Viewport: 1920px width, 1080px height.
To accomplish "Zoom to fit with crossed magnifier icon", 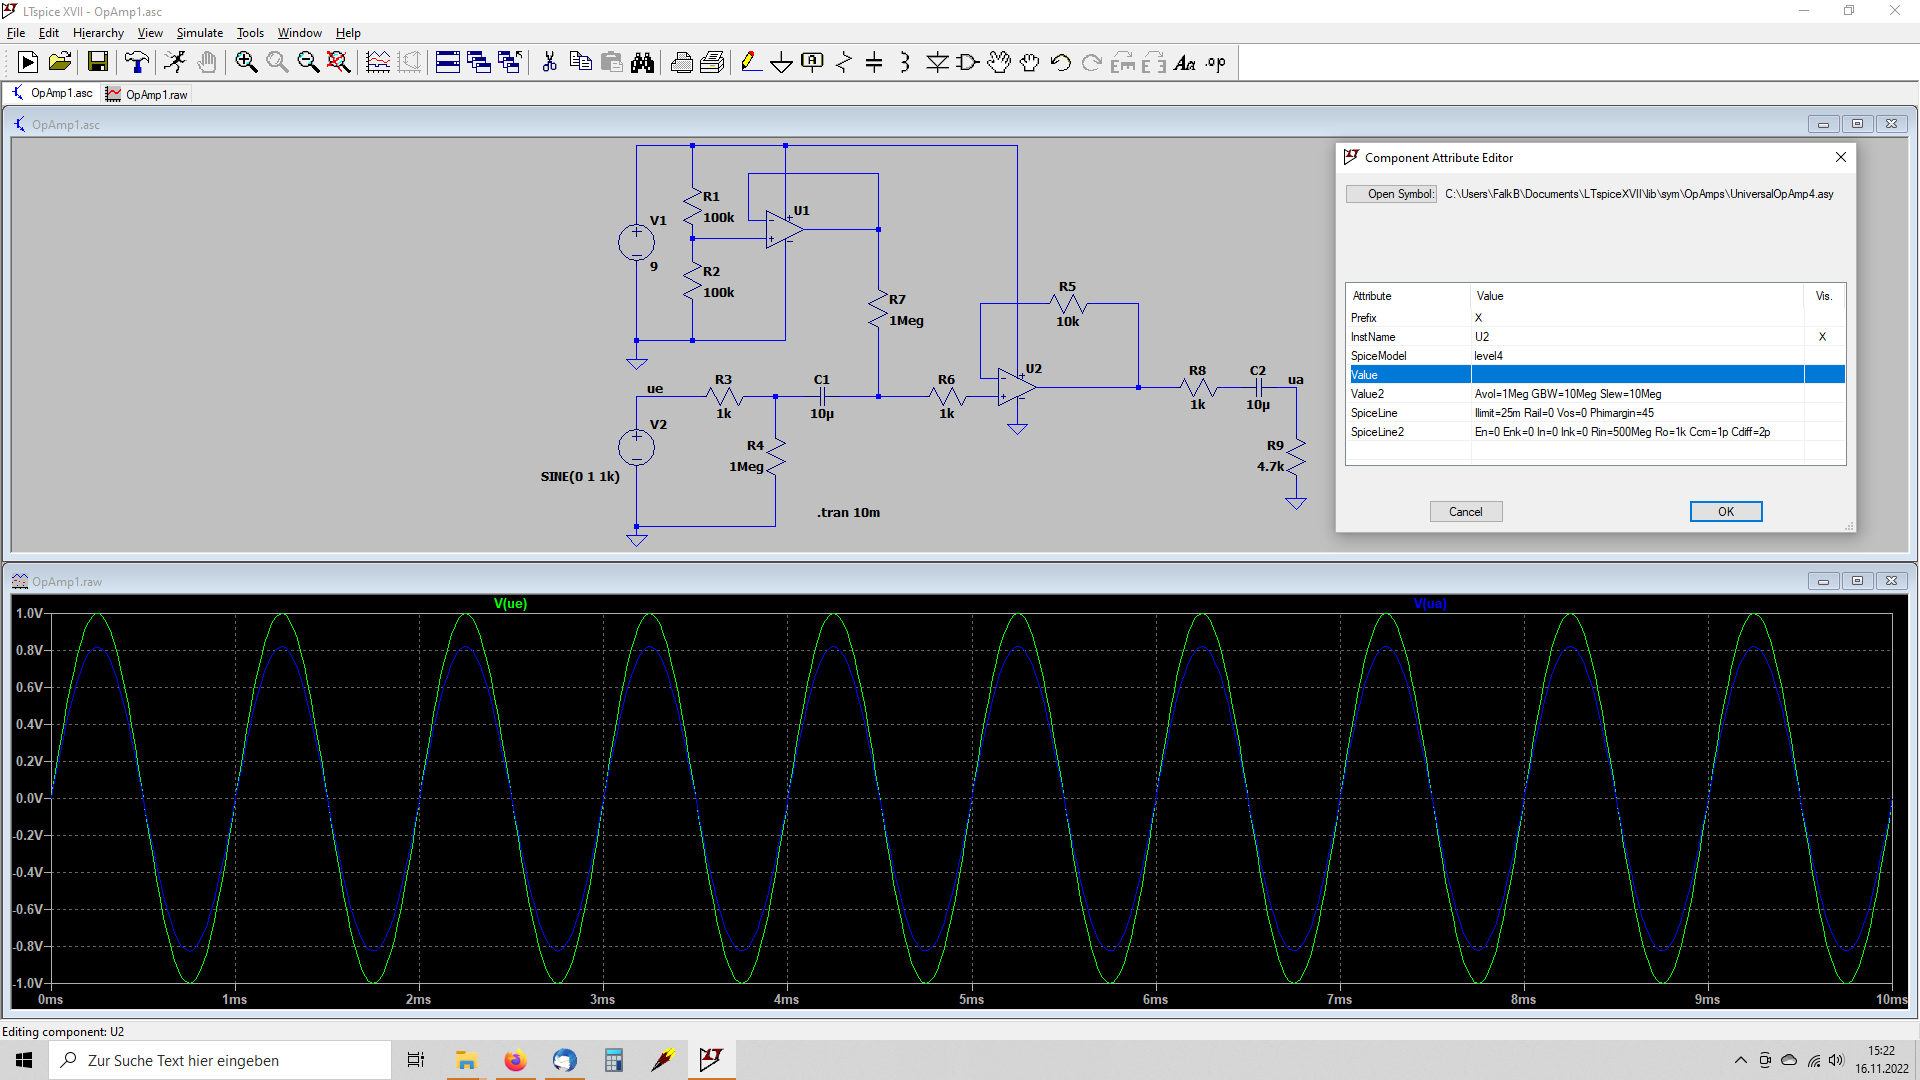I will coord(339,63).
